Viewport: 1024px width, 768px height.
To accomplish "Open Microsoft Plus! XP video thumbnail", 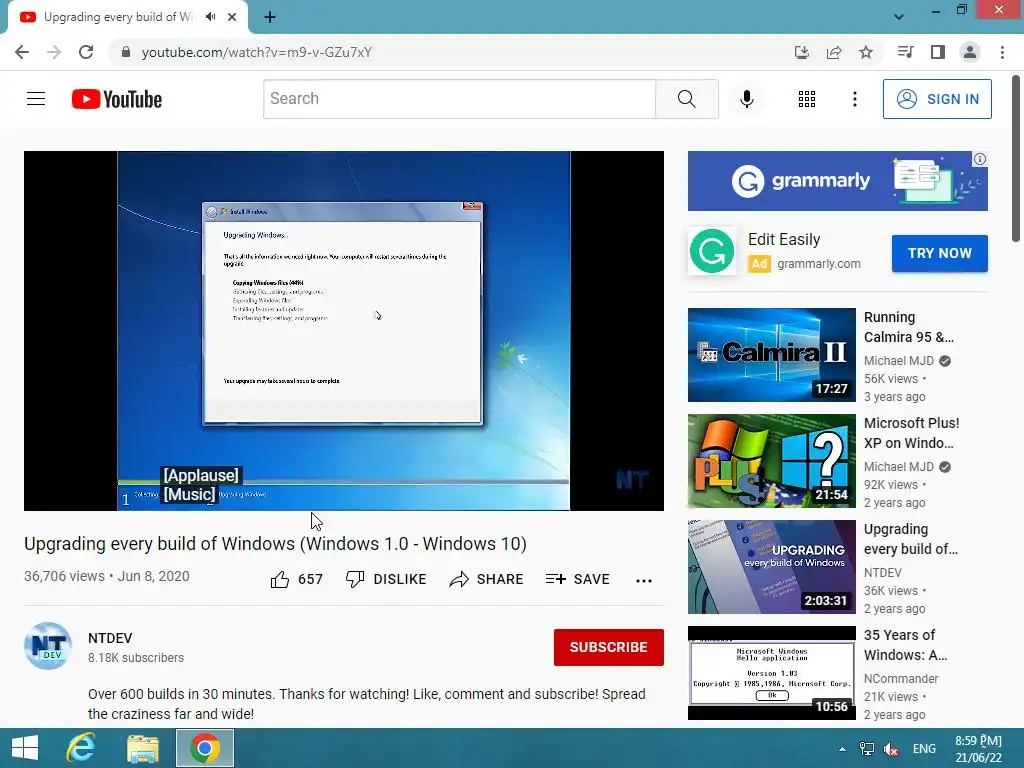I will [x=771, y=461].
